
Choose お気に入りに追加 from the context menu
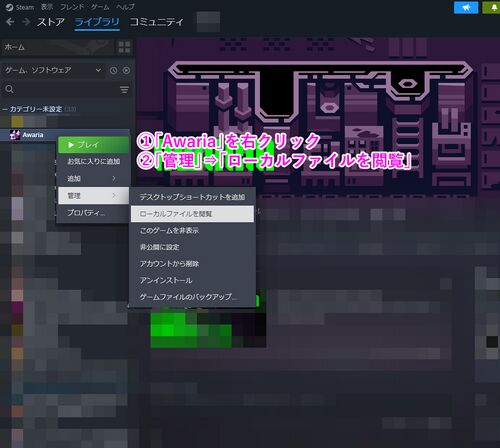(93, 162)
